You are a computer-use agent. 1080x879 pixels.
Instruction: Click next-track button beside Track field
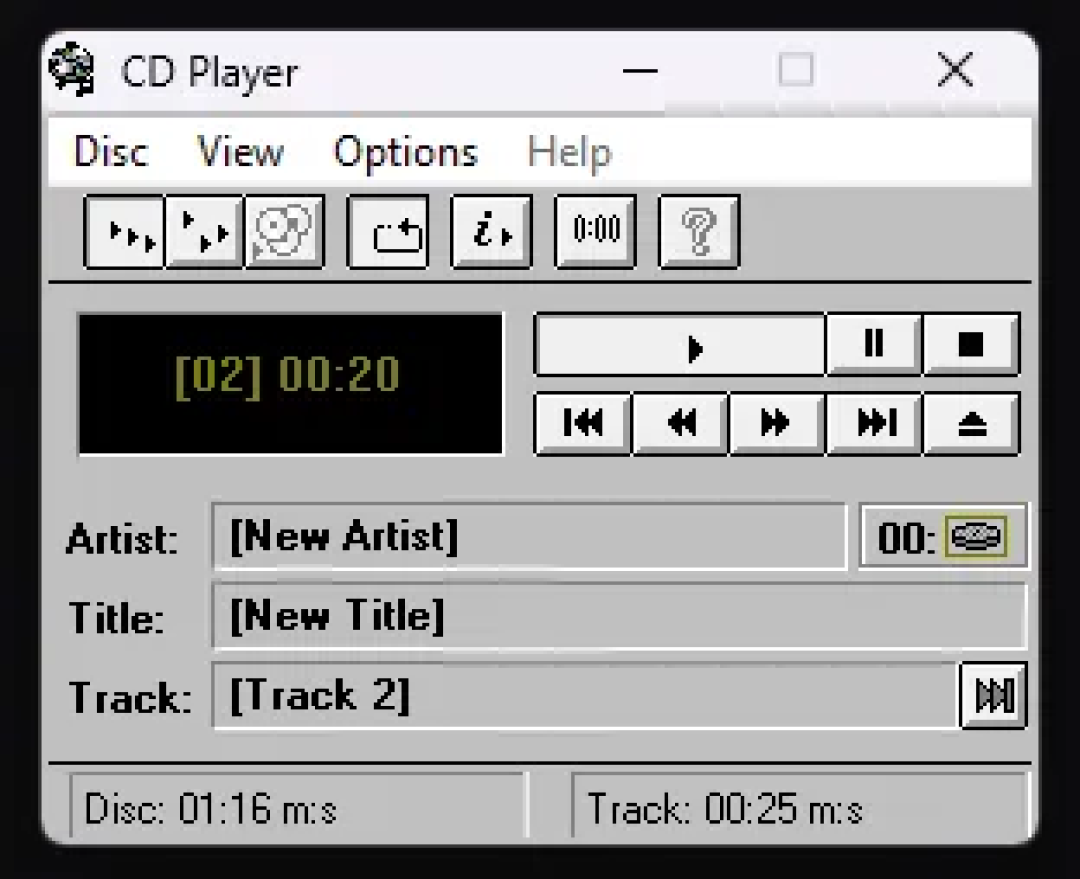coord(994,695)
